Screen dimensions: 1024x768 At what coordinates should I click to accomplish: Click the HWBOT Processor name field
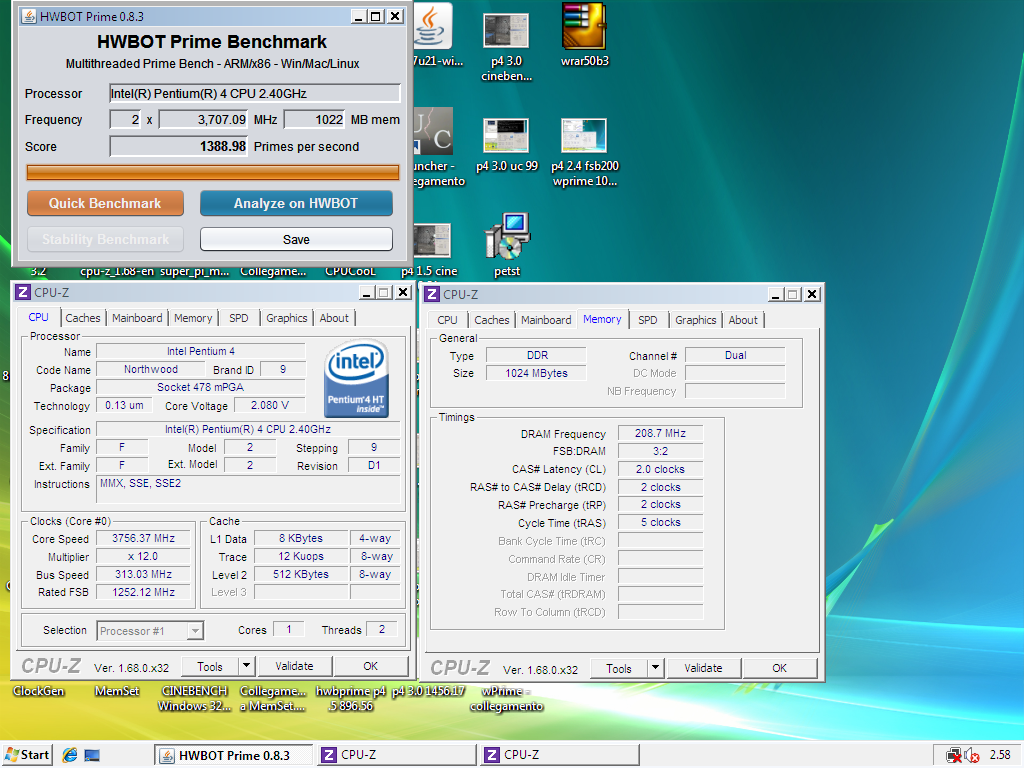tap(255, 93)
